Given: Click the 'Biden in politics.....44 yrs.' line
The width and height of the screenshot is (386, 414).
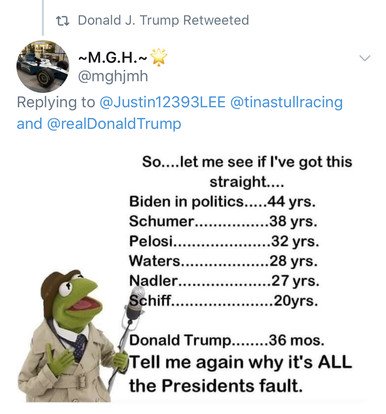Looking at the screenshot, I should (222, 202).
